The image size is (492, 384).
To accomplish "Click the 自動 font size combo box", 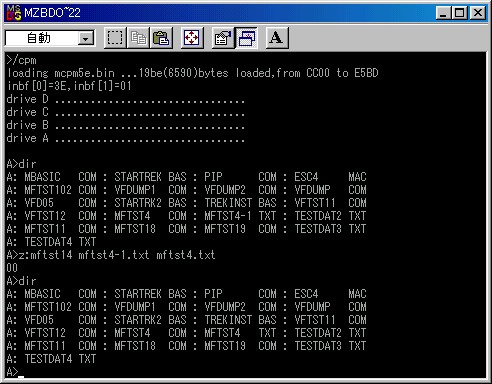I will (x=49, y=38).
